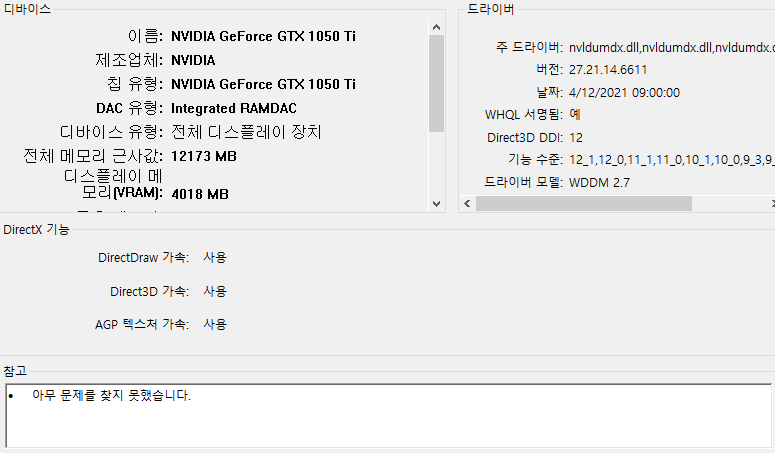This screenshot has height=453, width=775.
Task: Click the 참고 notes text box
Action: [388, 415]
